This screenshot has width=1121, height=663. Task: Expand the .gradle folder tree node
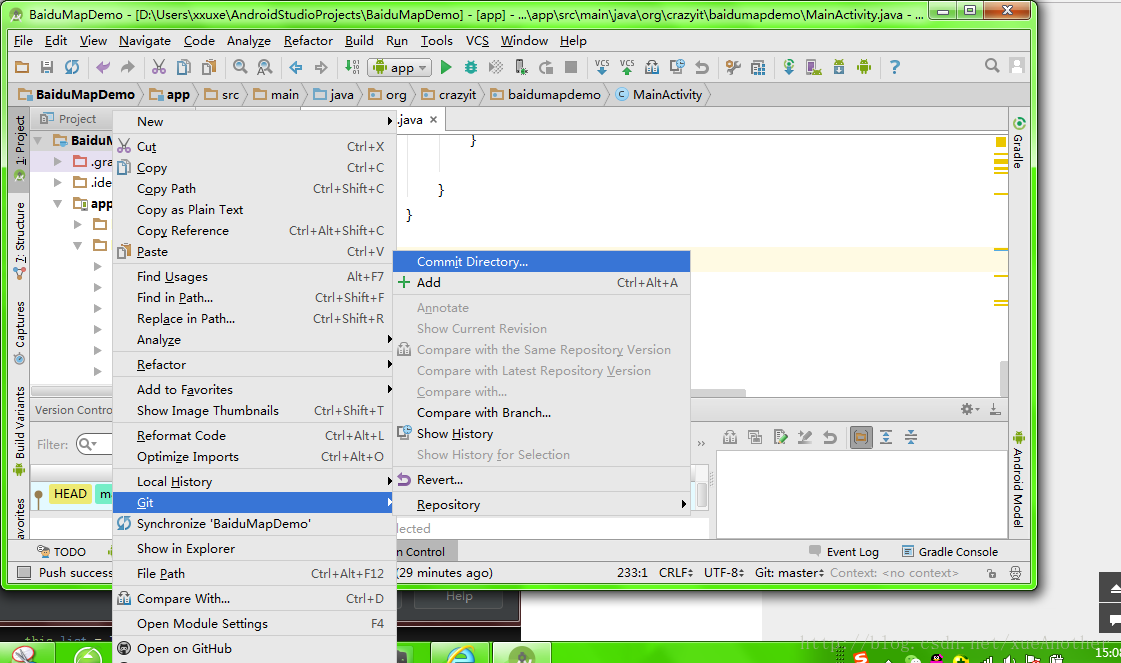(59, 162)
